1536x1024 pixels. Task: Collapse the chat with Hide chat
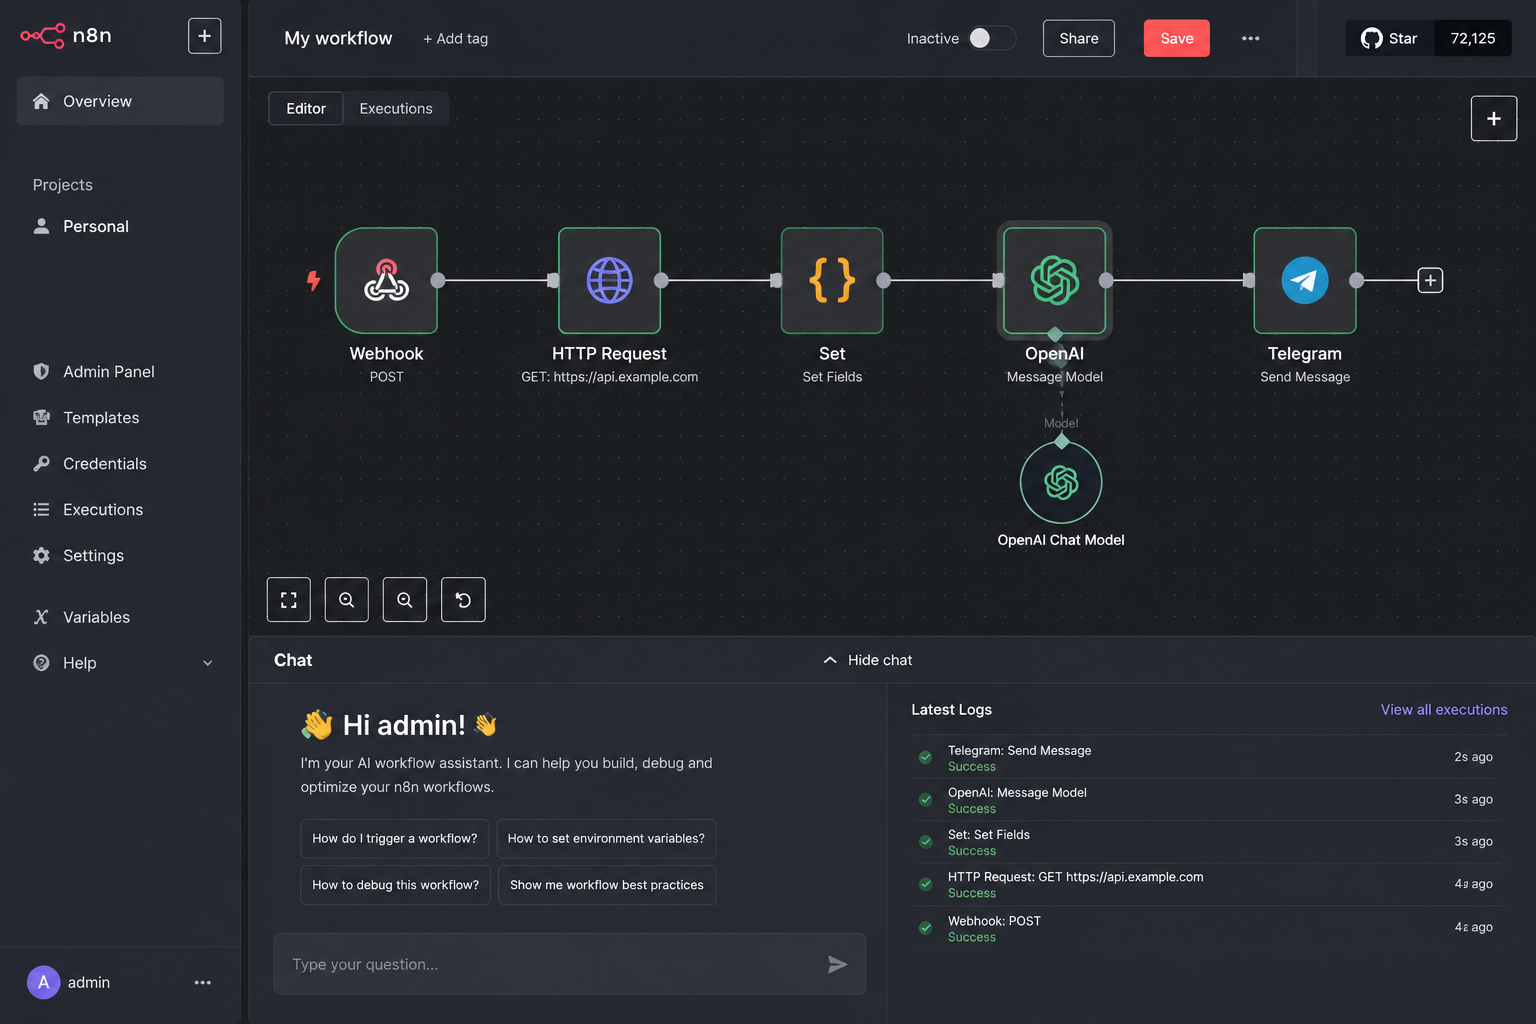point(867,660)
